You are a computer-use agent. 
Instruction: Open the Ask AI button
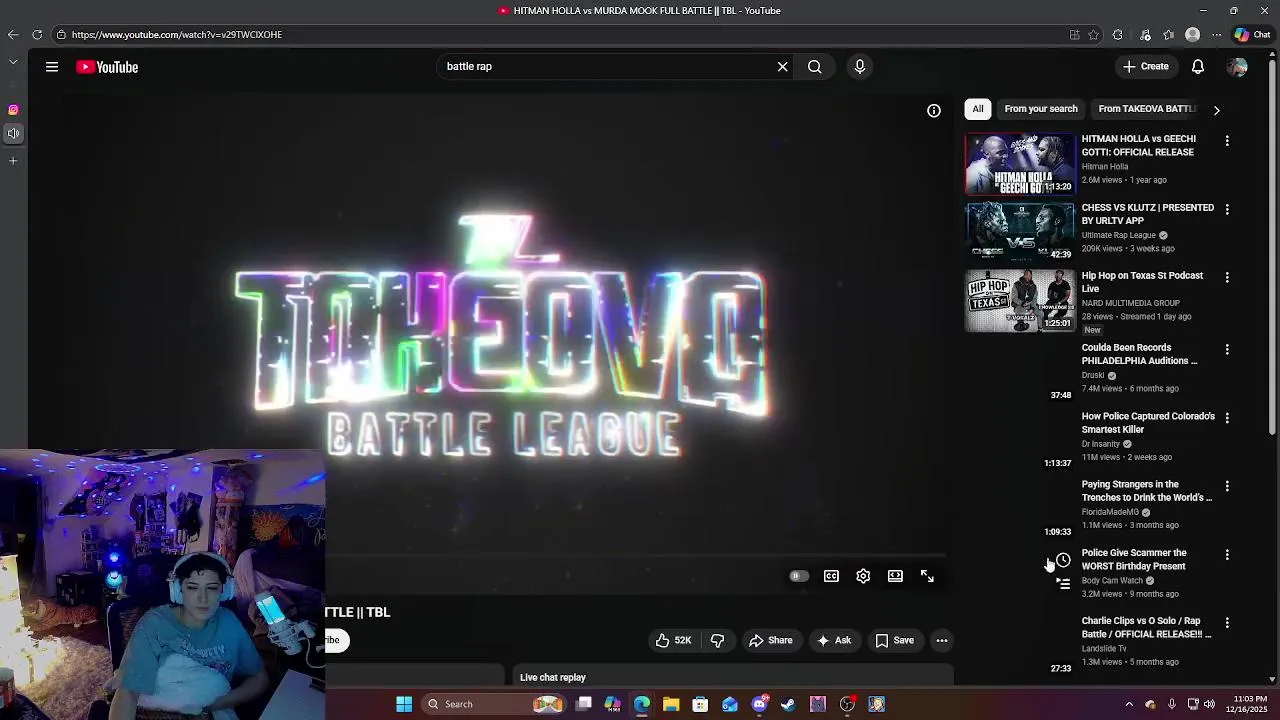pyautogui.click(x=834, y=640)
